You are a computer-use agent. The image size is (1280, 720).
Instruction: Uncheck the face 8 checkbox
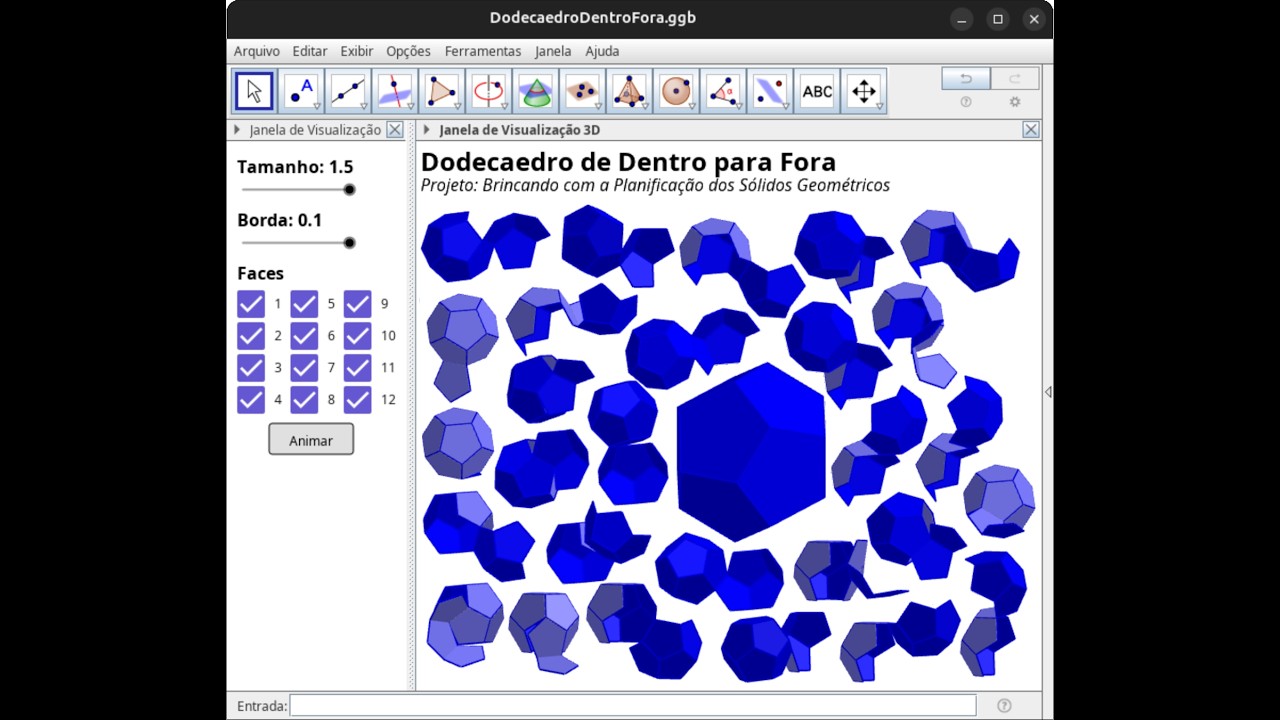(304, 400)
